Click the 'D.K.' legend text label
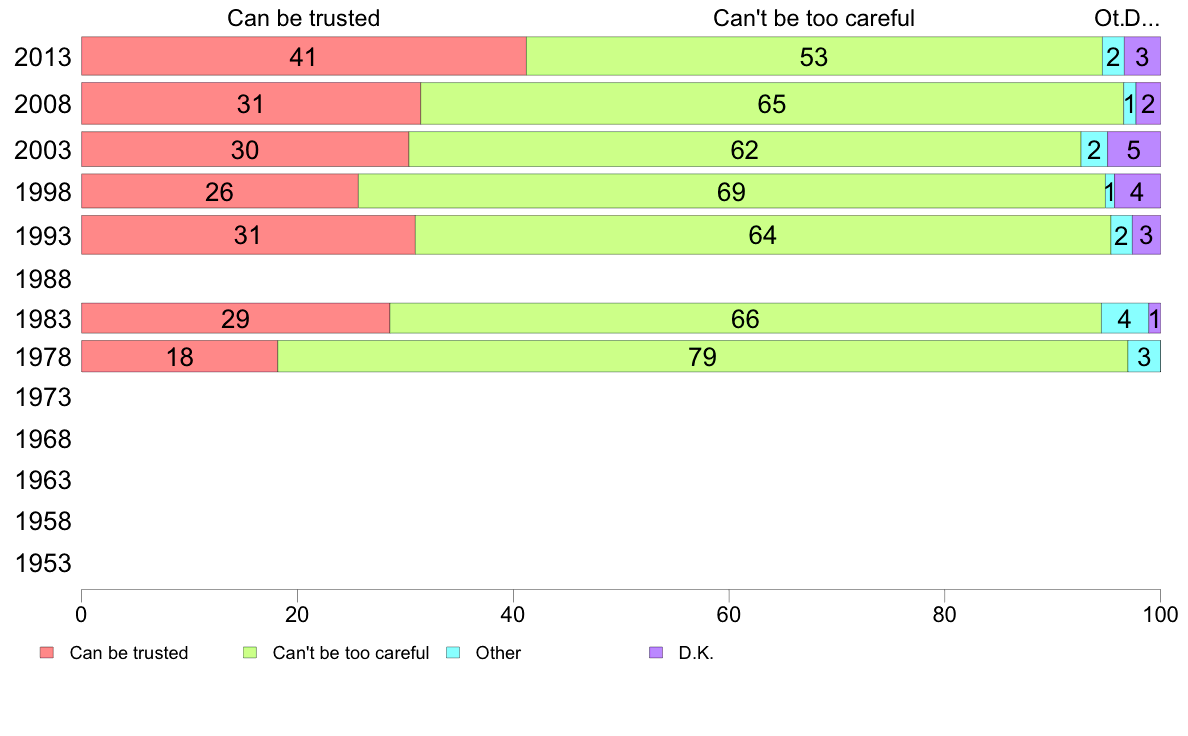Screen dimensions: 1188x736 pyautogui.click(x=696, y=653)
